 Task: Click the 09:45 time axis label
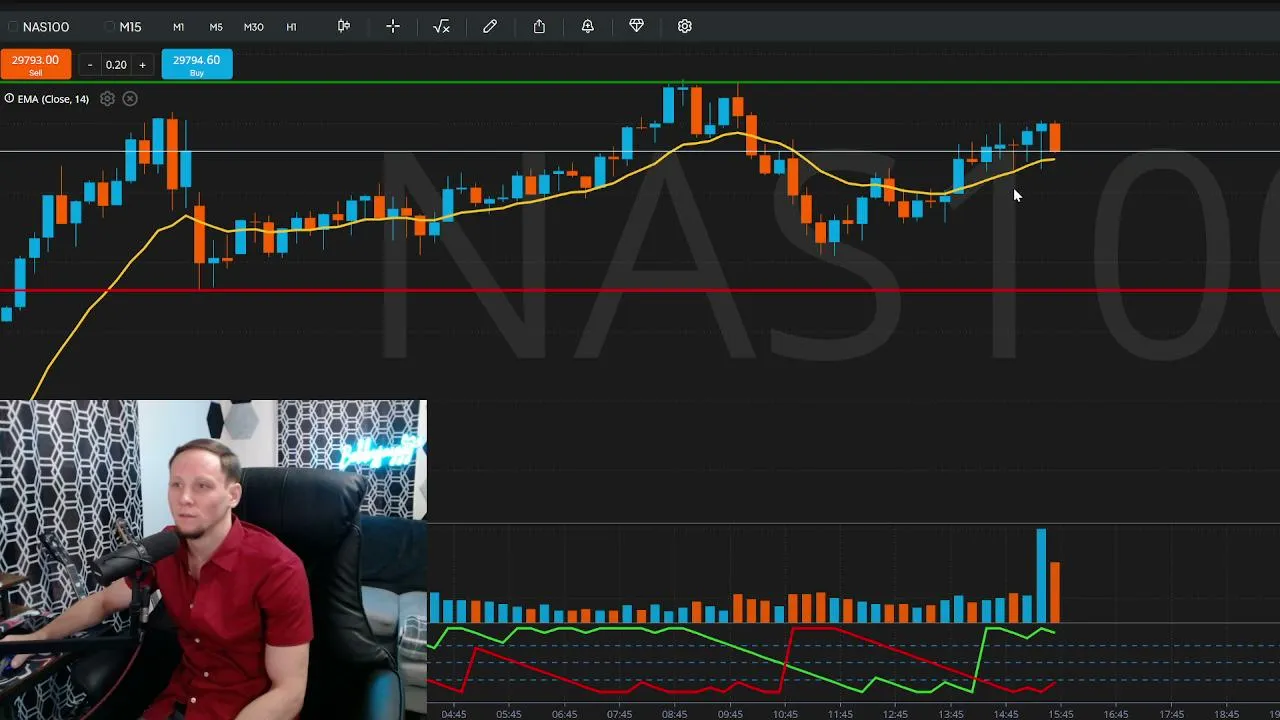[730, 714]
